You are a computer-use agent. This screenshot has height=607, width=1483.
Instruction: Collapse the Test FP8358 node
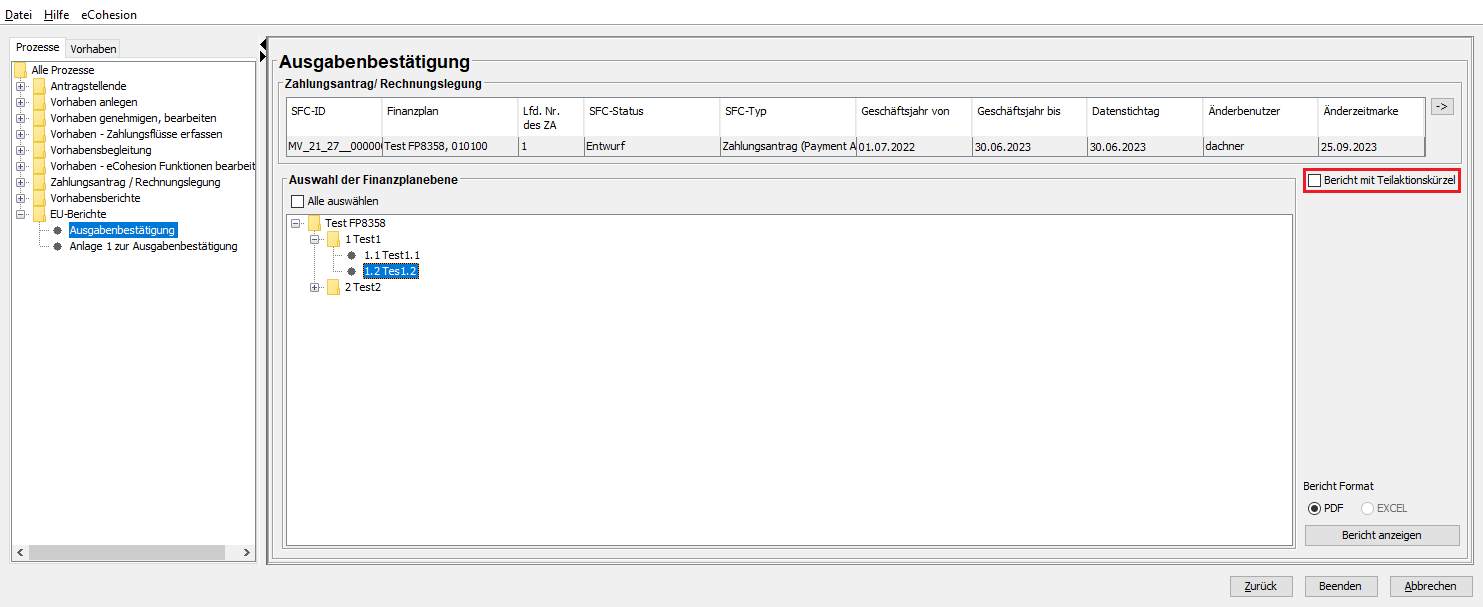297,223
